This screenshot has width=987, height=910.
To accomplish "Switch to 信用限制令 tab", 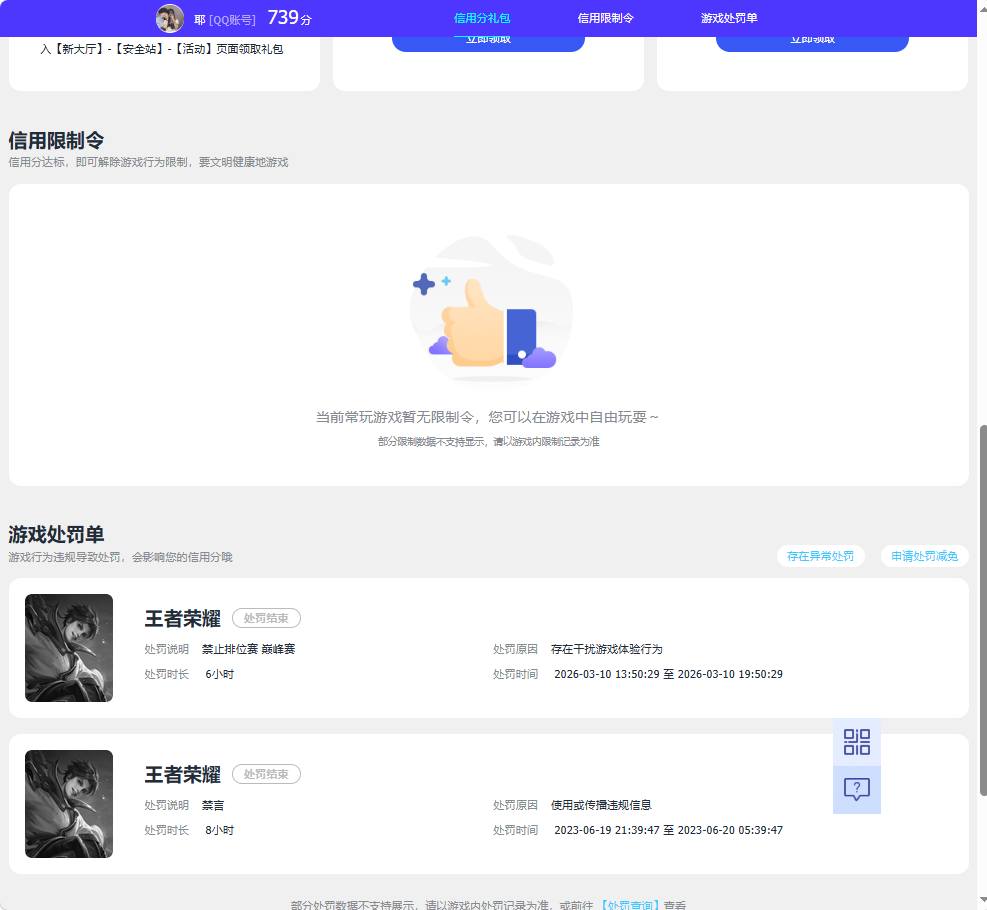I will coord(606,18).
